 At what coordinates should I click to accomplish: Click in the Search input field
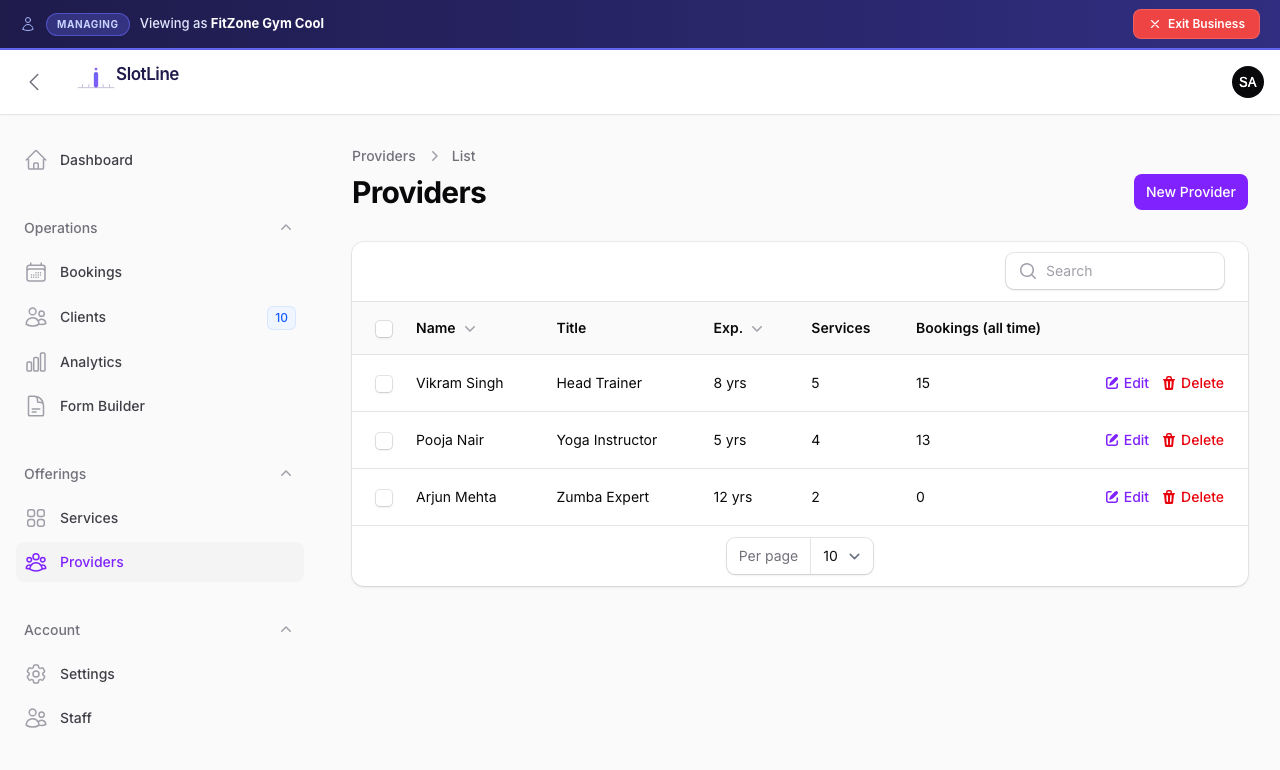click(1115, 271)
